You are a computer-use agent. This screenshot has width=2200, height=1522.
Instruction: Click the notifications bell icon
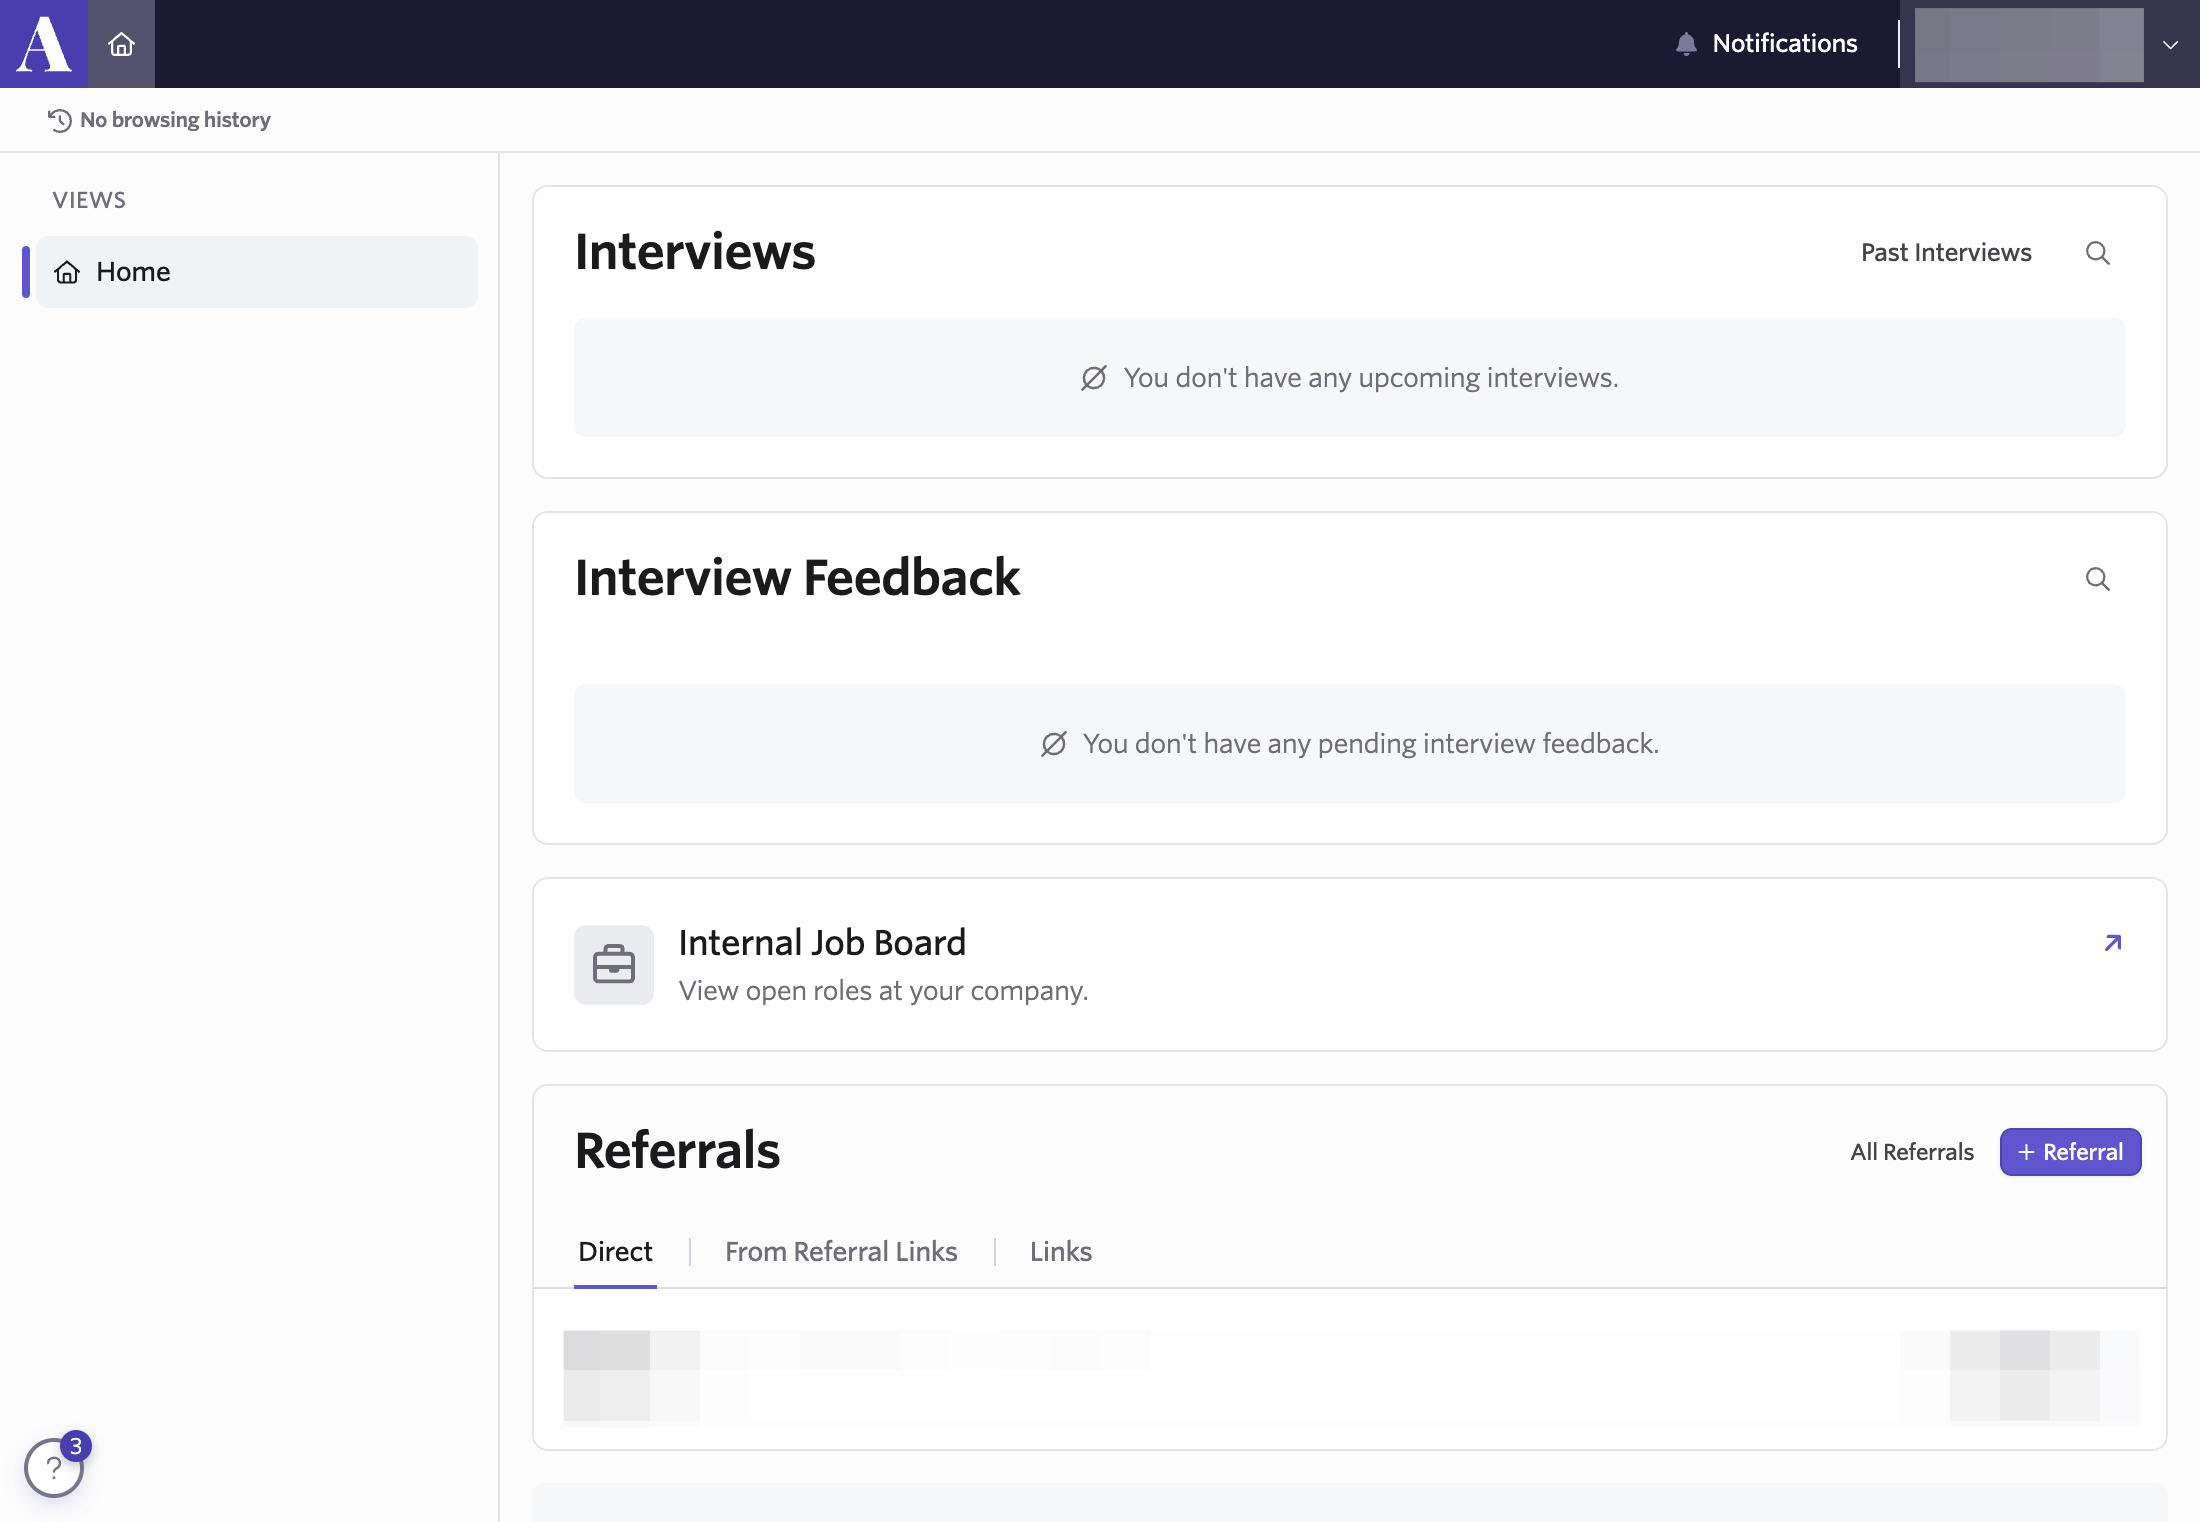point(1686,44)
